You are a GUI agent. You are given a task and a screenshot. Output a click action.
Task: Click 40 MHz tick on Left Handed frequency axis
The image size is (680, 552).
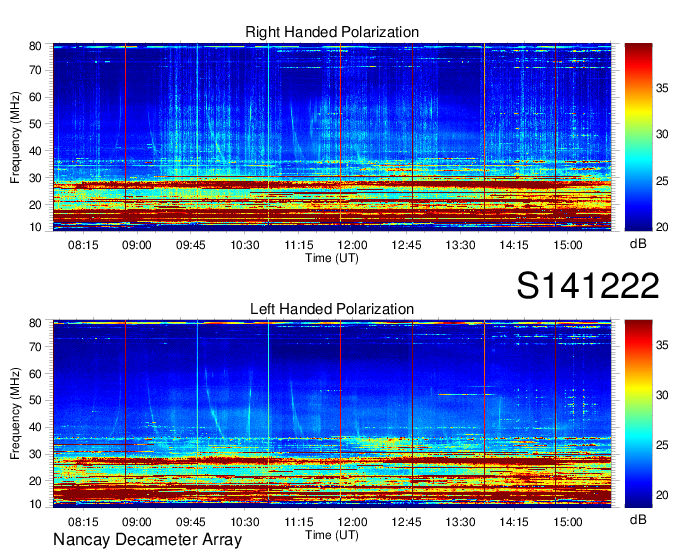click(35, 428)
